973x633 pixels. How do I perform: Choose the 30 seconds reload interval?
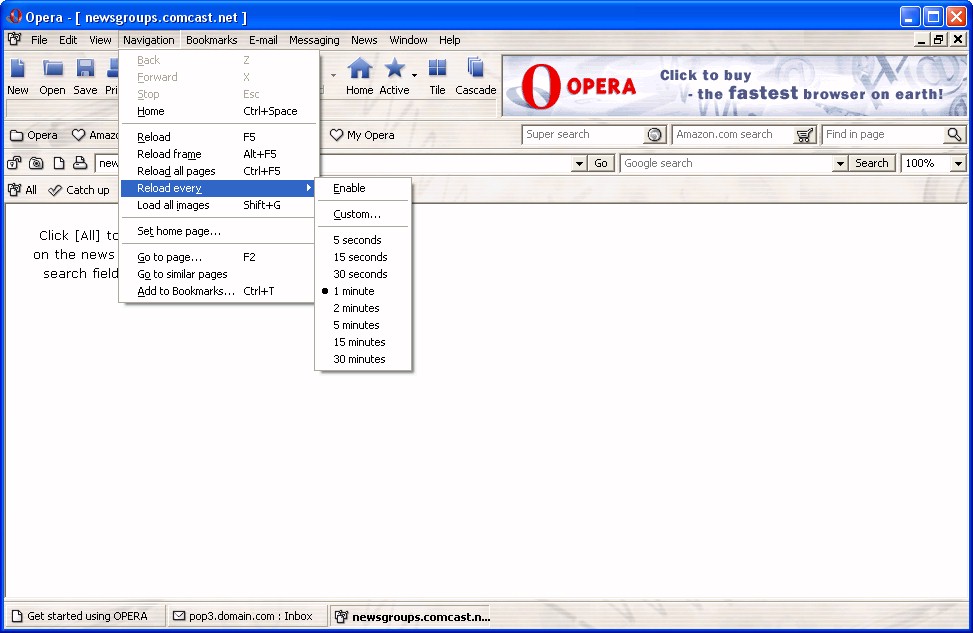click(360, 274)
